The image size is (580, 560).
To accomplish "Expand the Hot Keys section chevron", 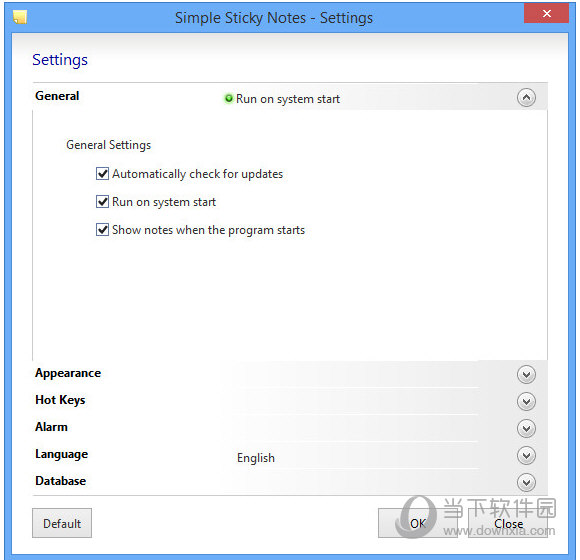I will click(x=526, y=401).
